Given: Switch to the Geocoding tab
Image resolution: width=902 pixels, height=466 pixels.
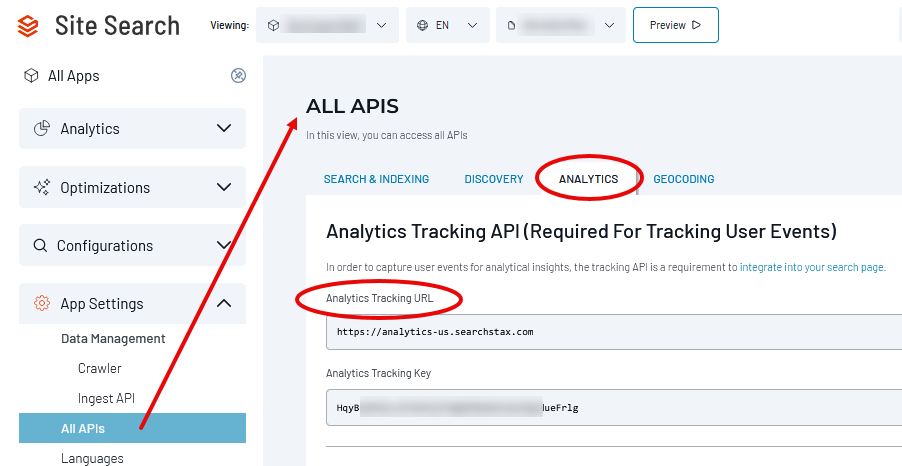Looking at the screenshot, I should pyautogui.click(x=683, y=179).
